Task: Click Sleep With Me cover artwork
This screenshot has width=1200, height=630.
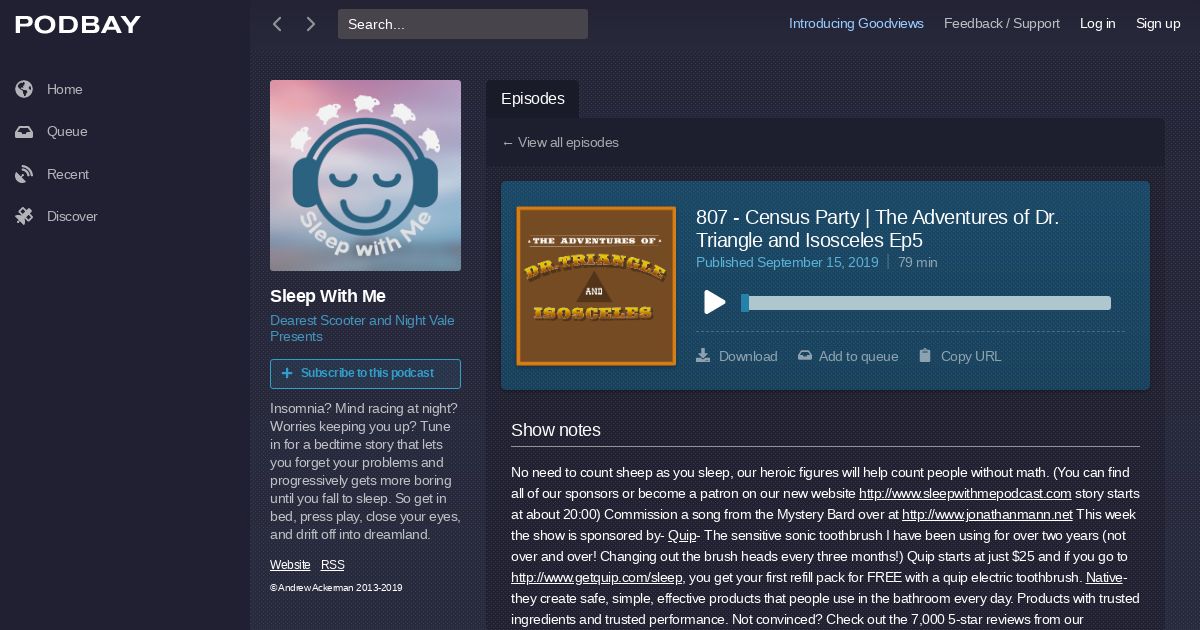Action: click(365, 175)
